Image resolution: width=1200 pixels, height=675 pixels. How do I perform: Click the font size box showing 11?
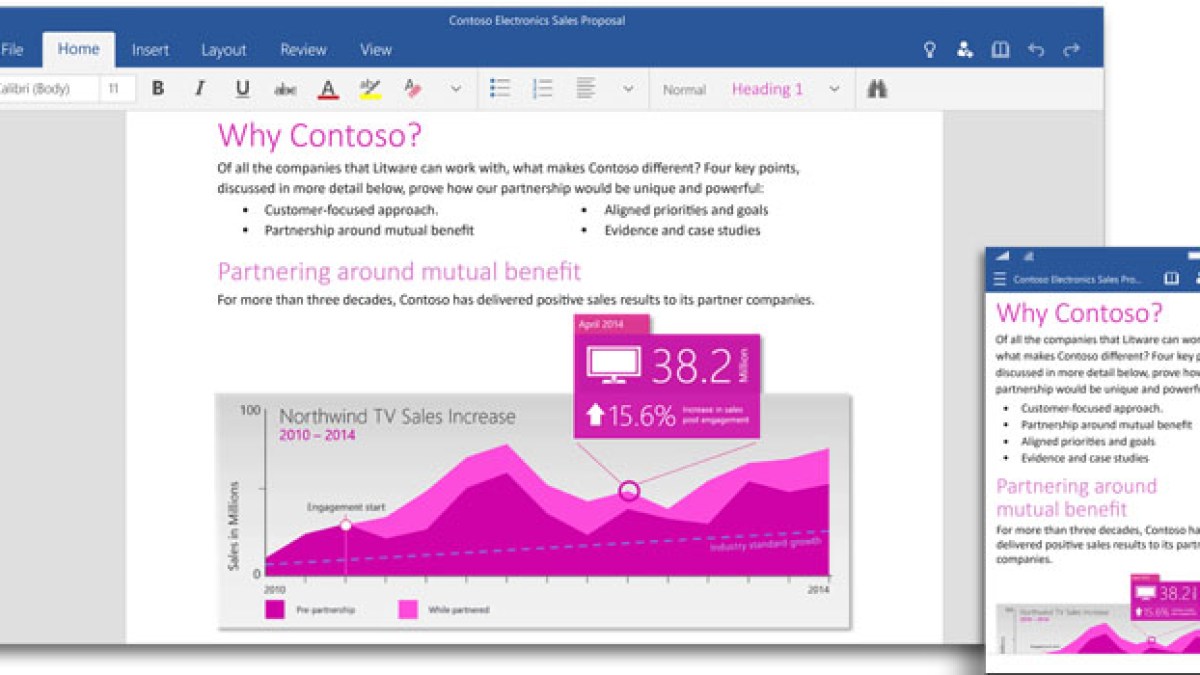pos(115,89)
